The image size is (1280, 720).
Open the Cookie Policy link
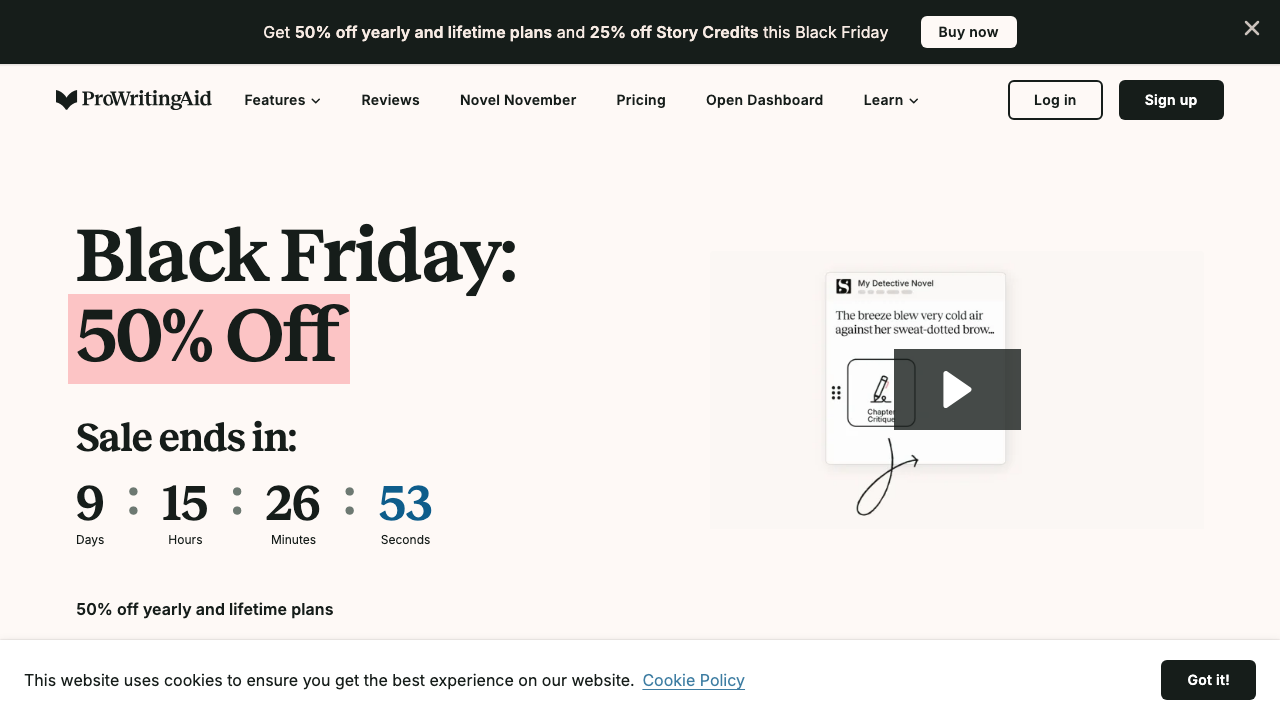click(x=693, y=680)
